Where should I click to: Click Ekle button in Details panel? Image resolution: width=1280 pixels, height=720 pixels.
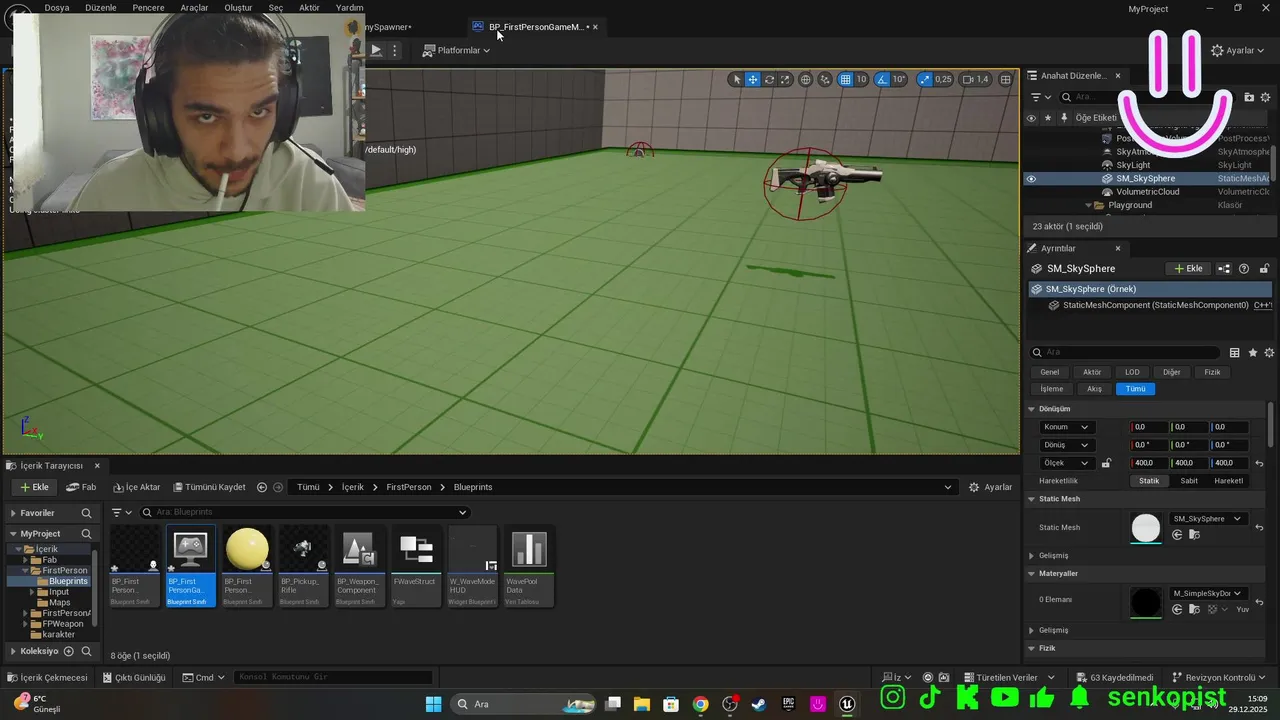click(x=1186, y=269)
